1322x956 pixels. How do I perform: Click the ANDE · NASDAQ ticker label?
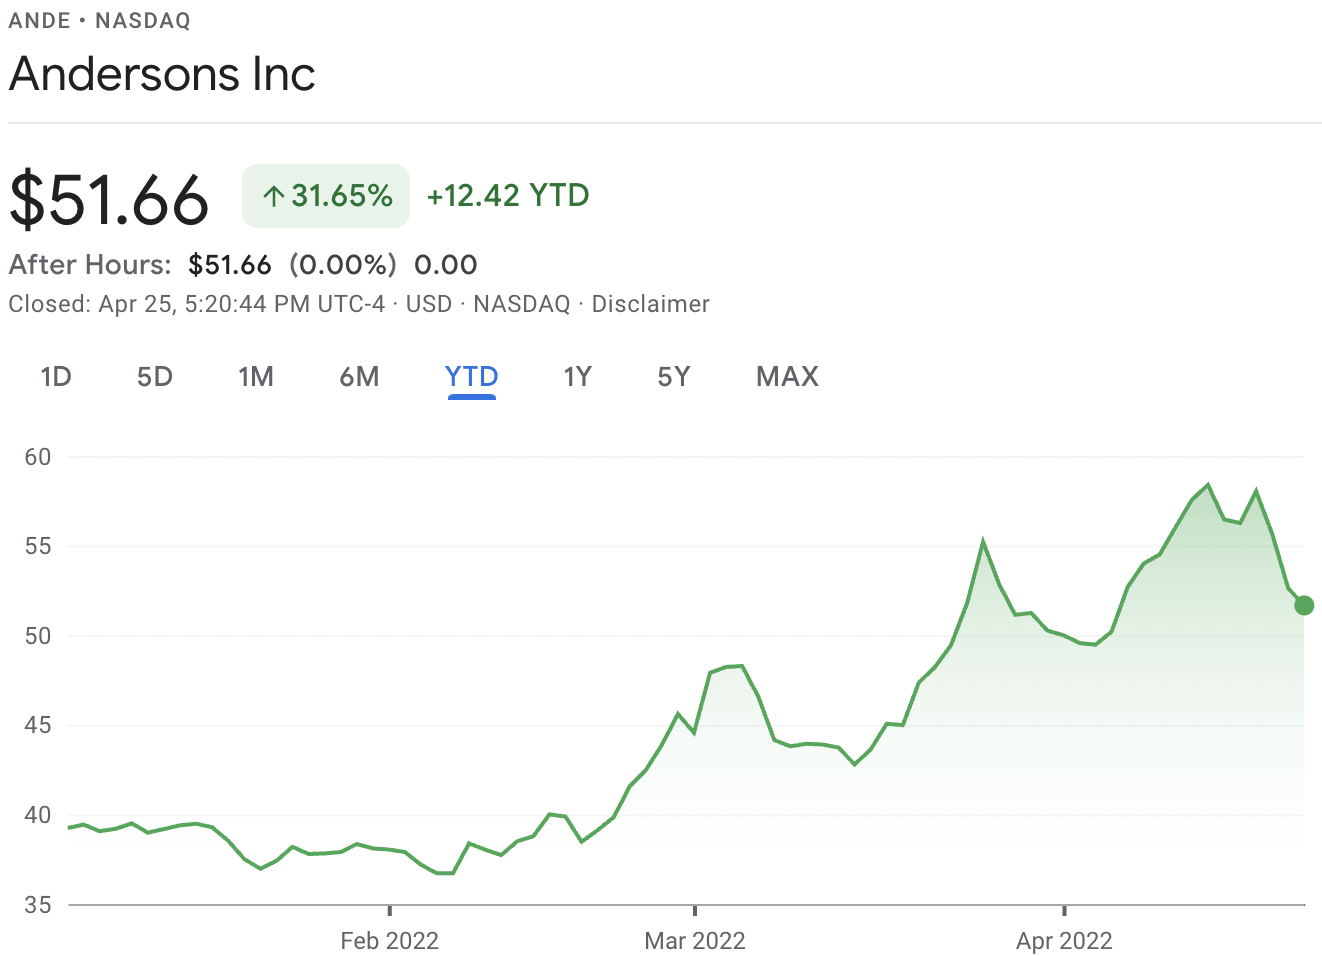tap(99, 21)
